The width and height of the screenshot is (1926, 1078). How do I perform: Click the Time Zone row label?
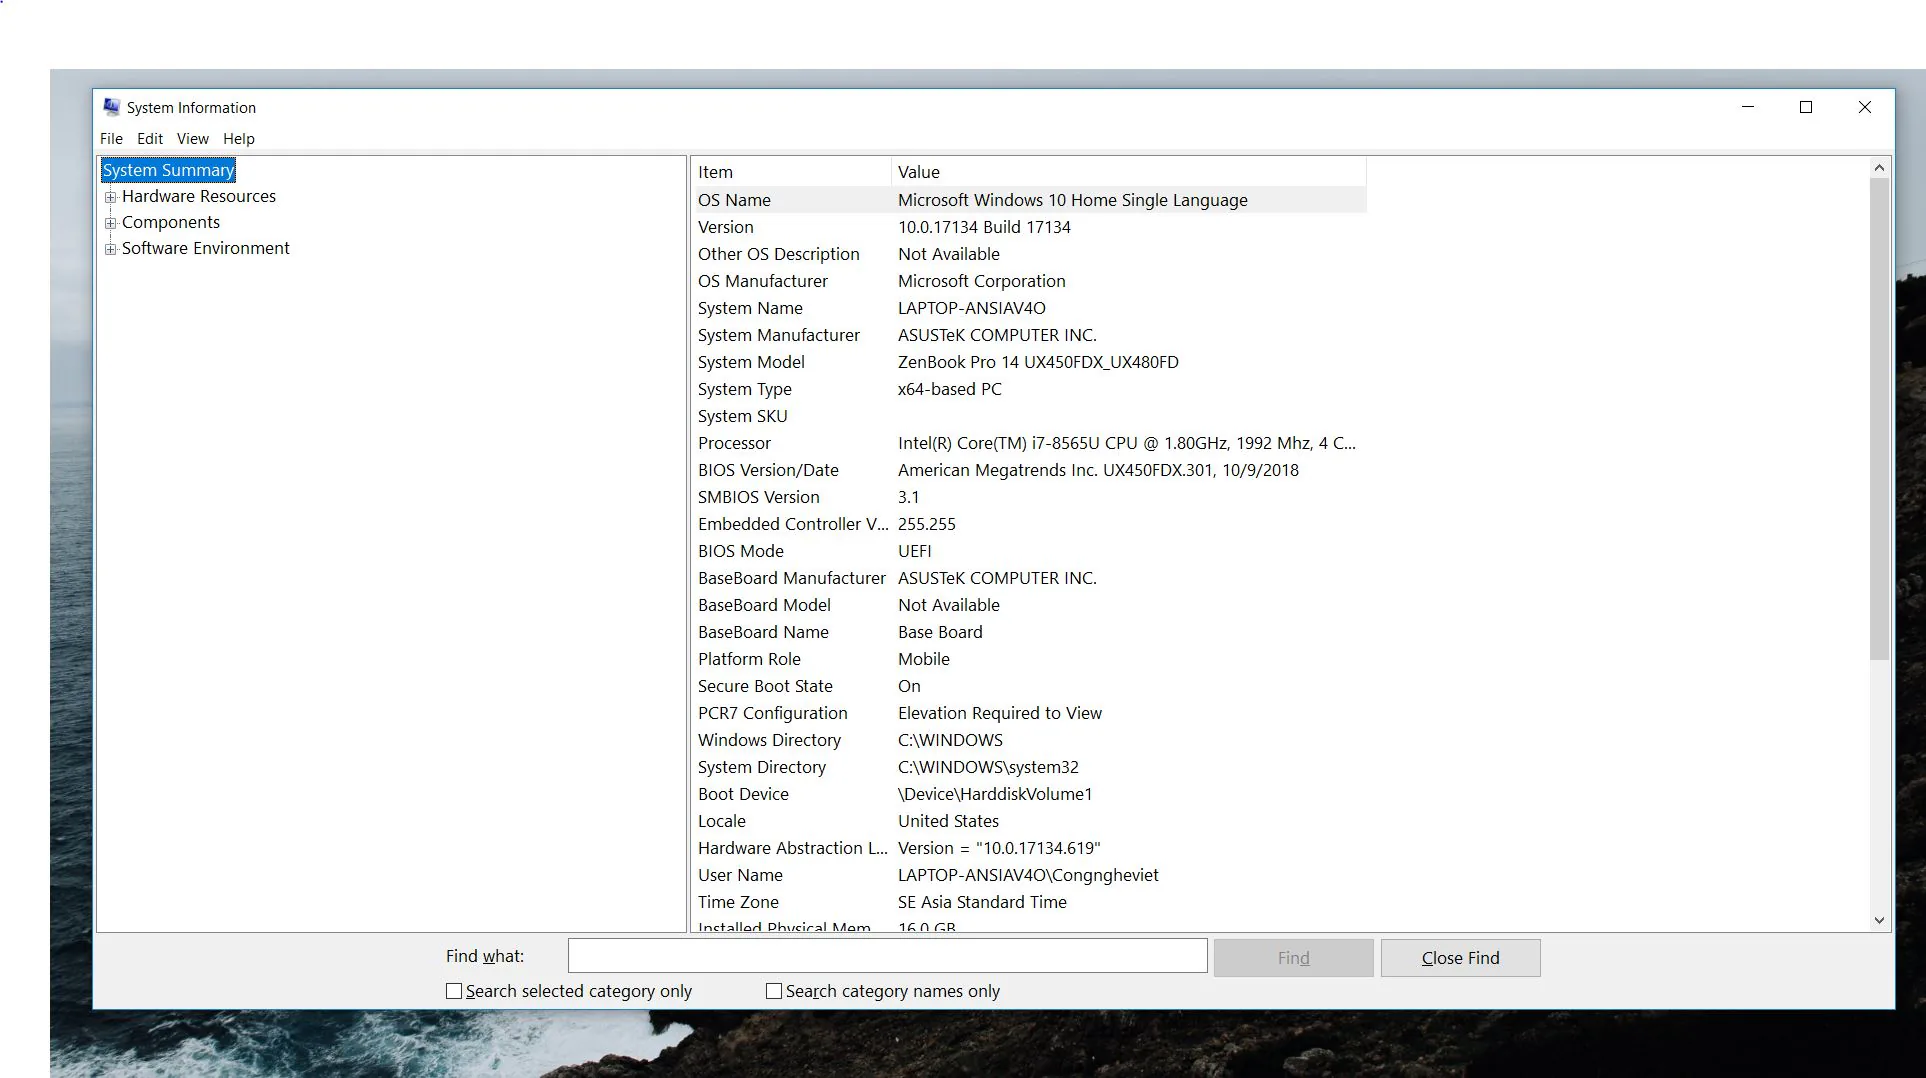(738, 902)
